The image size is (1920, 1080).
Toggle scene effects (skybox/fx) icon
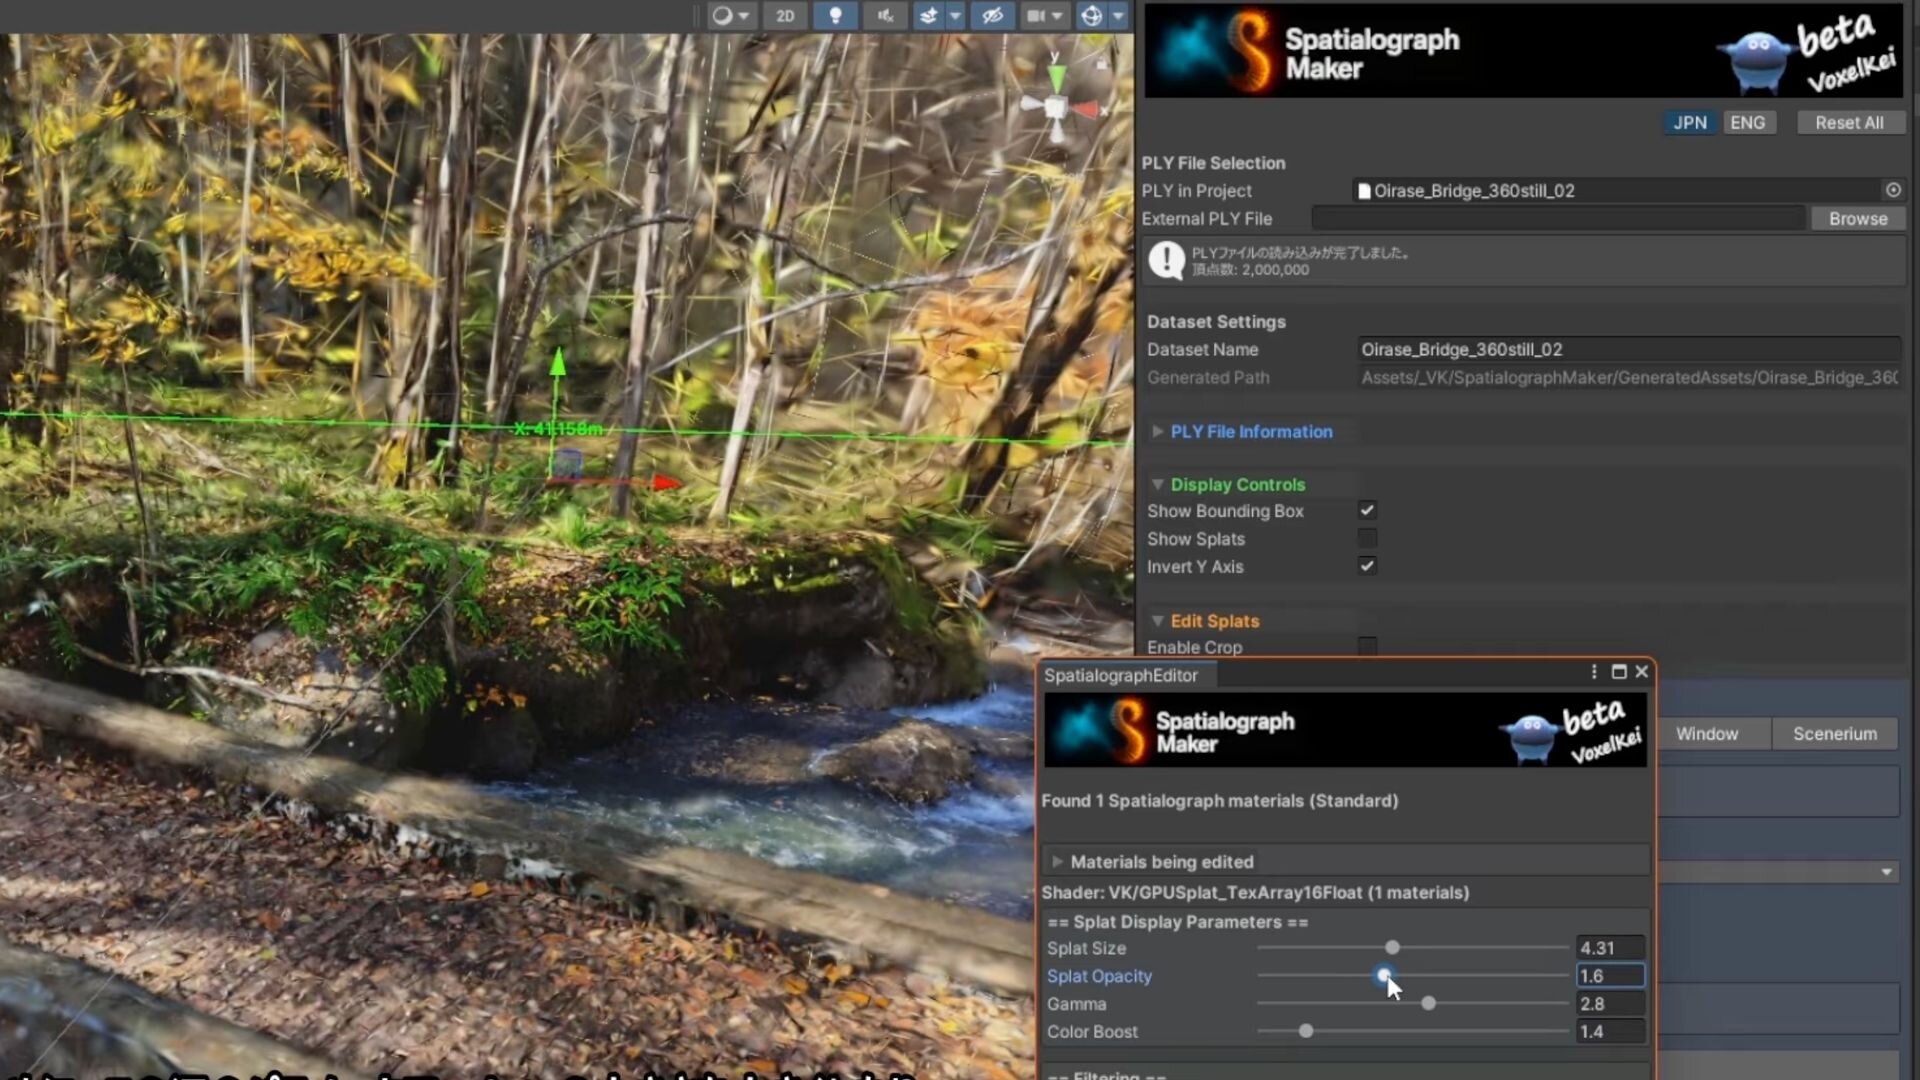click(x=929, y=16)
